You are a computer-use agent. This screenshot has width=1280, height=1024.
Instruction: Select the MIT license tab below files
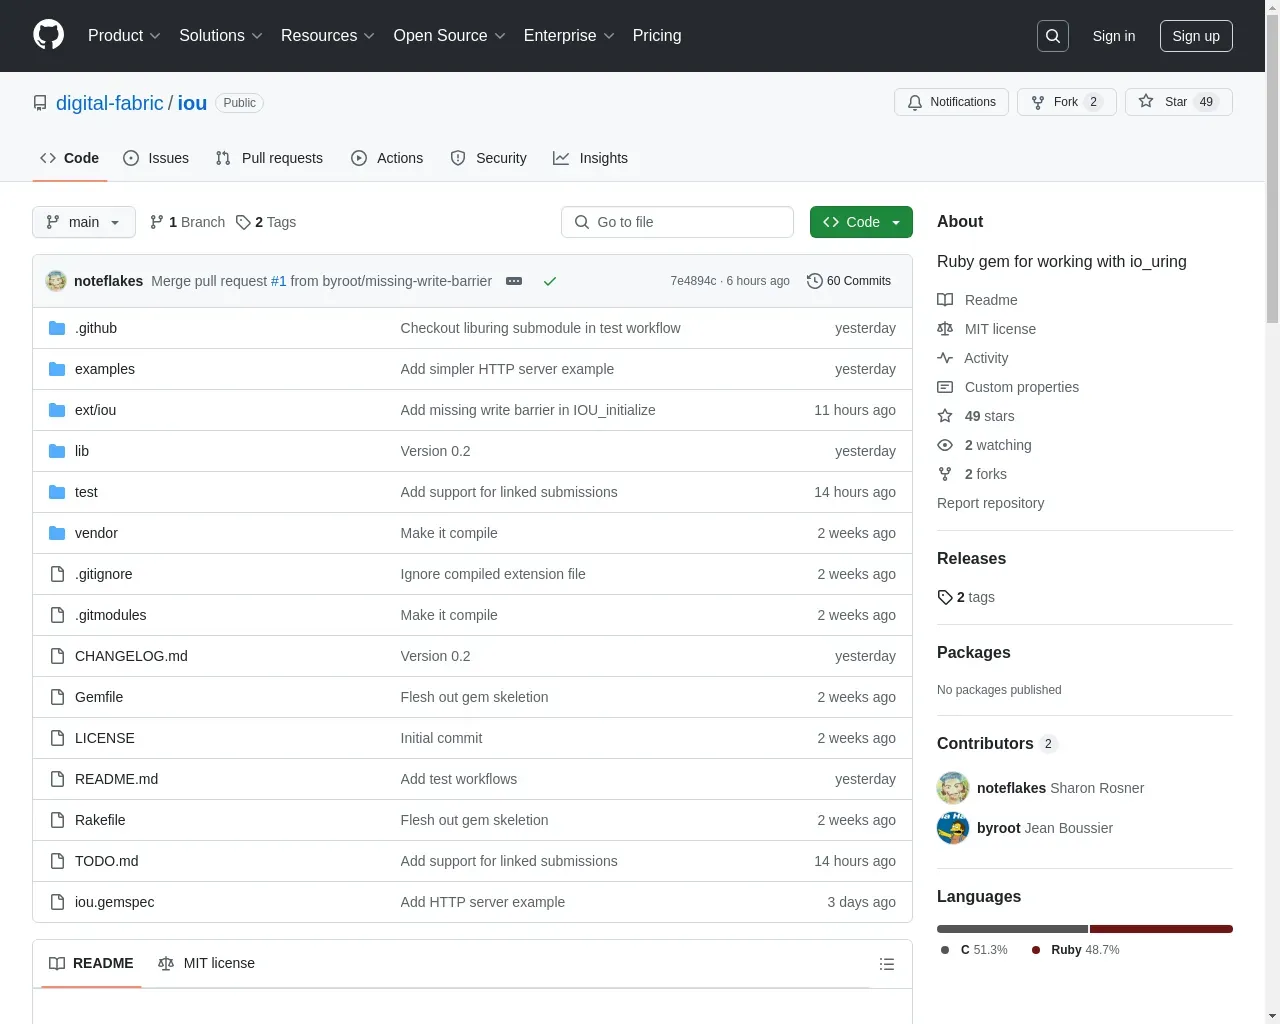206,963
